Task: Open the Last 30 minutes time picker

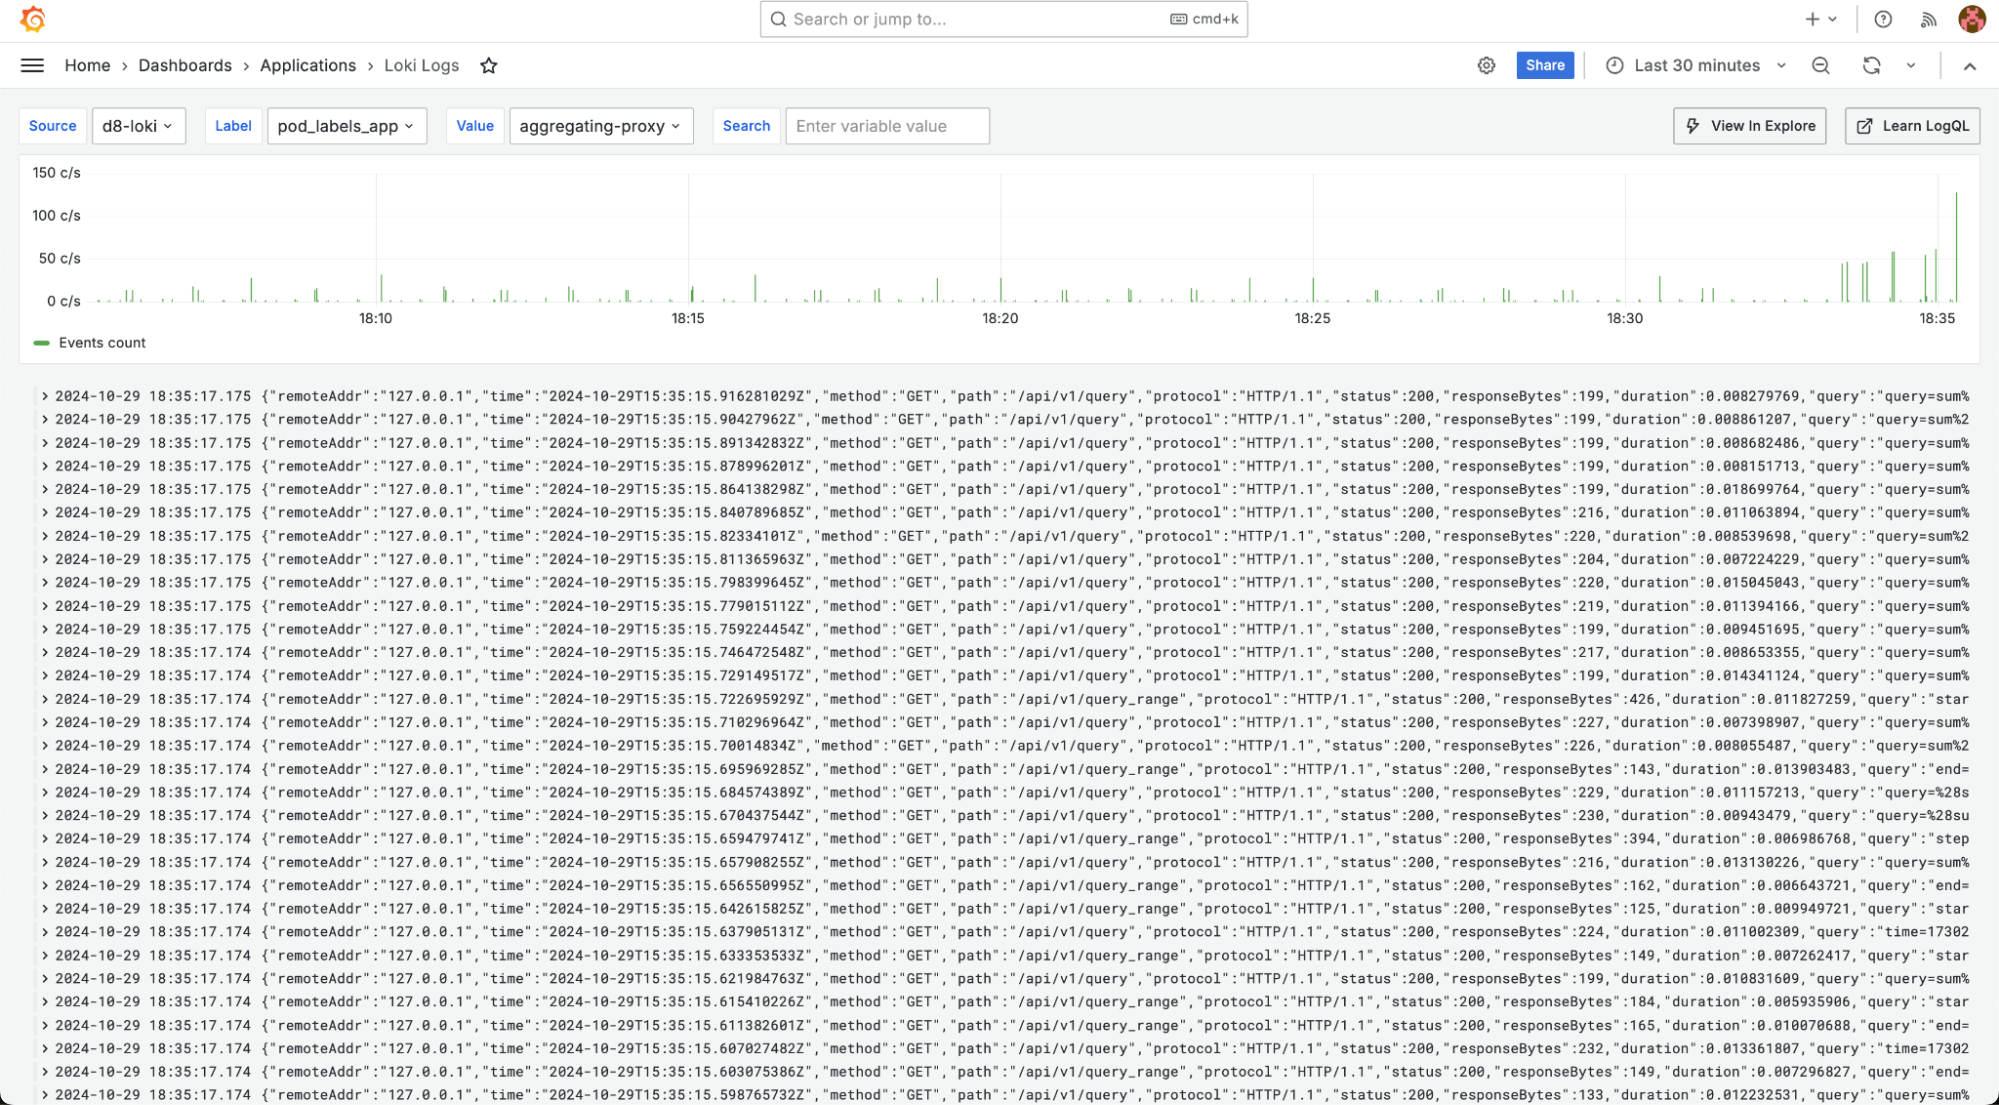Action: [x=1696, y=66]
